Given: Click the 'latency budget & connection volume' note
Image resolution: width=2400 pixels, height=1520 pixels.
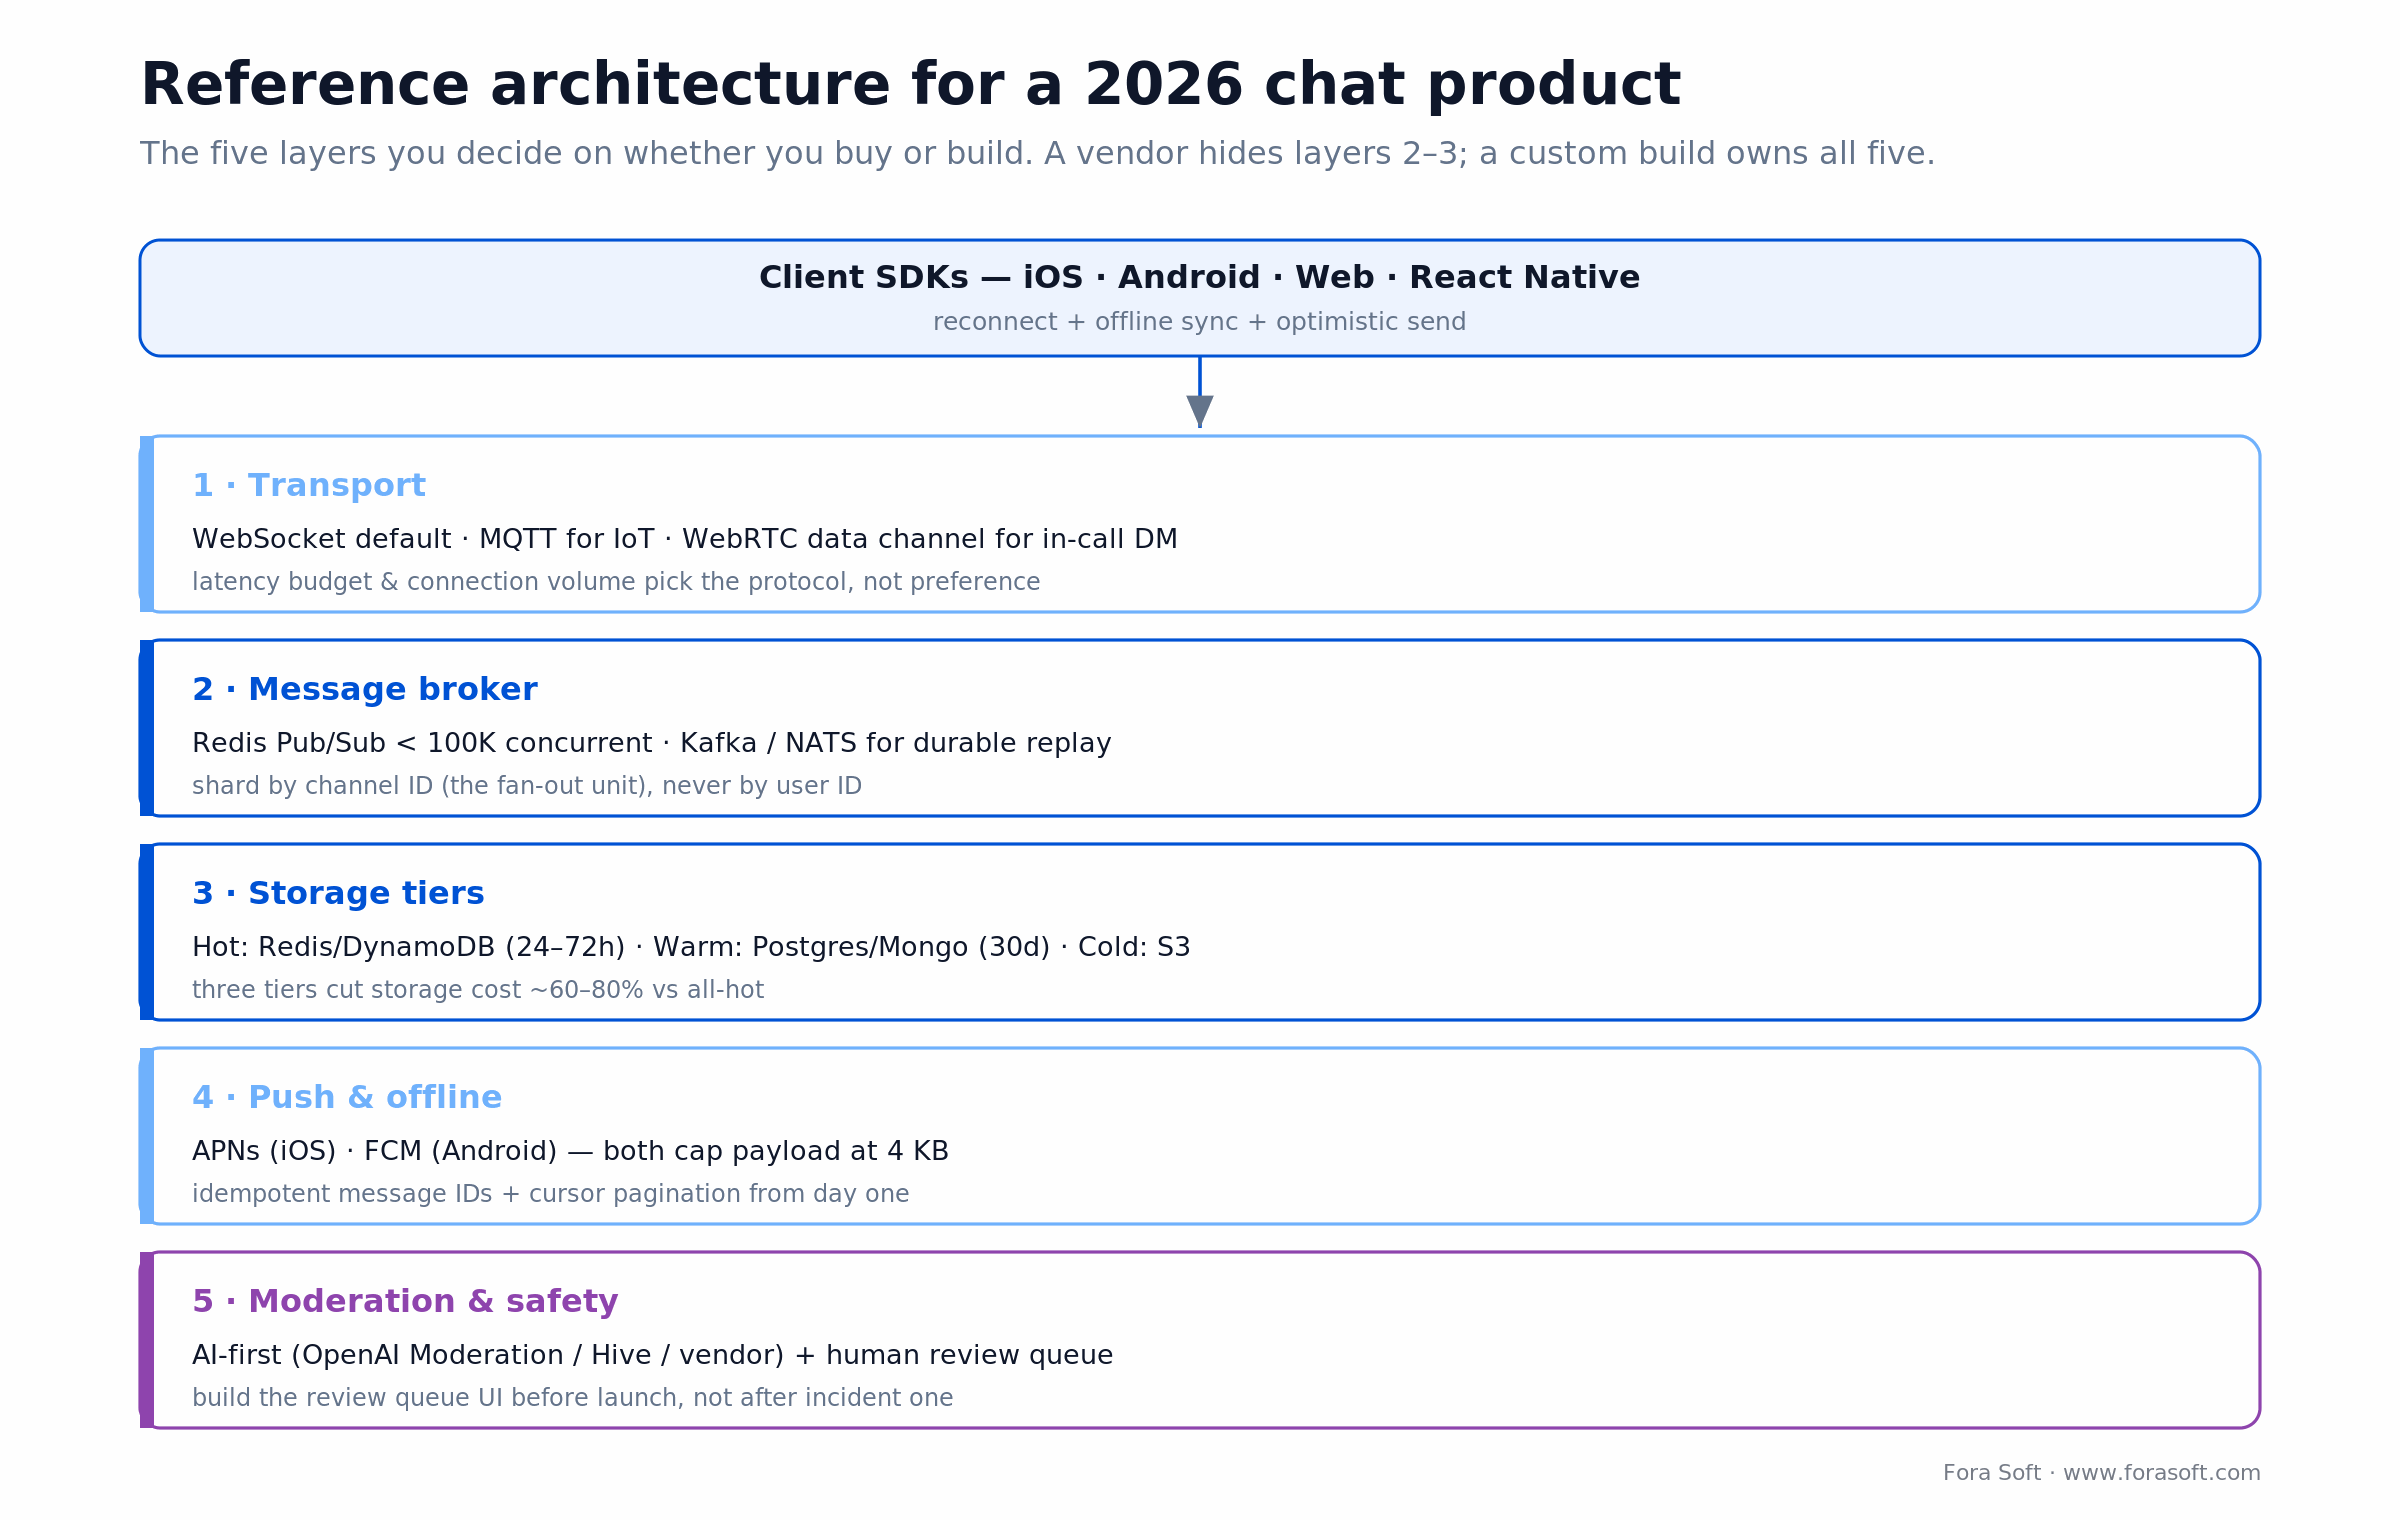Looking at the screenshot, I should click(616, 582).
